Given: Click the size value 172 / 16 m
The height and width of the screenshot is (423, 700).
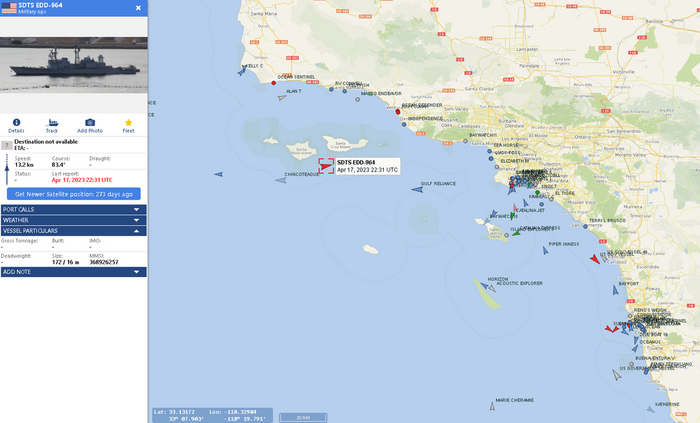Looking at the screenshot, I should pyautogui.click(x=66, y=262).
